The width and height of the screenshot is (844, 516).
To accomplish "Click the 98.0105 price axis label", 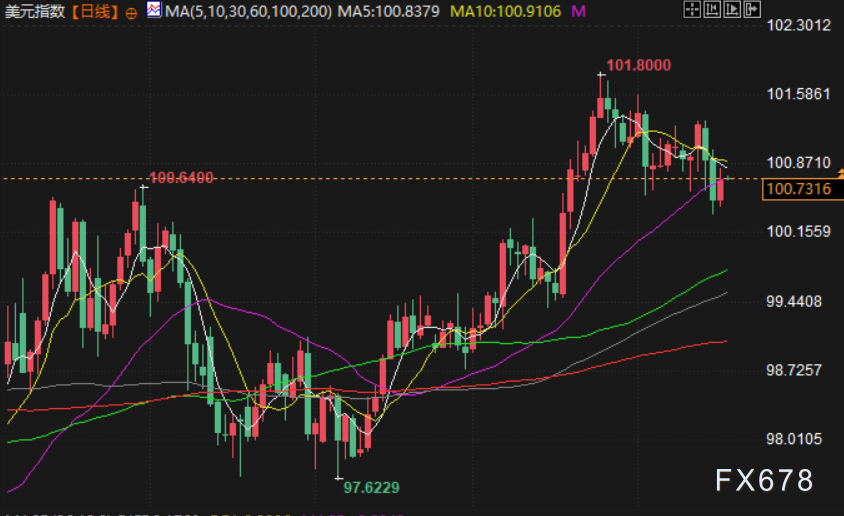I will [x=794, y=439].
